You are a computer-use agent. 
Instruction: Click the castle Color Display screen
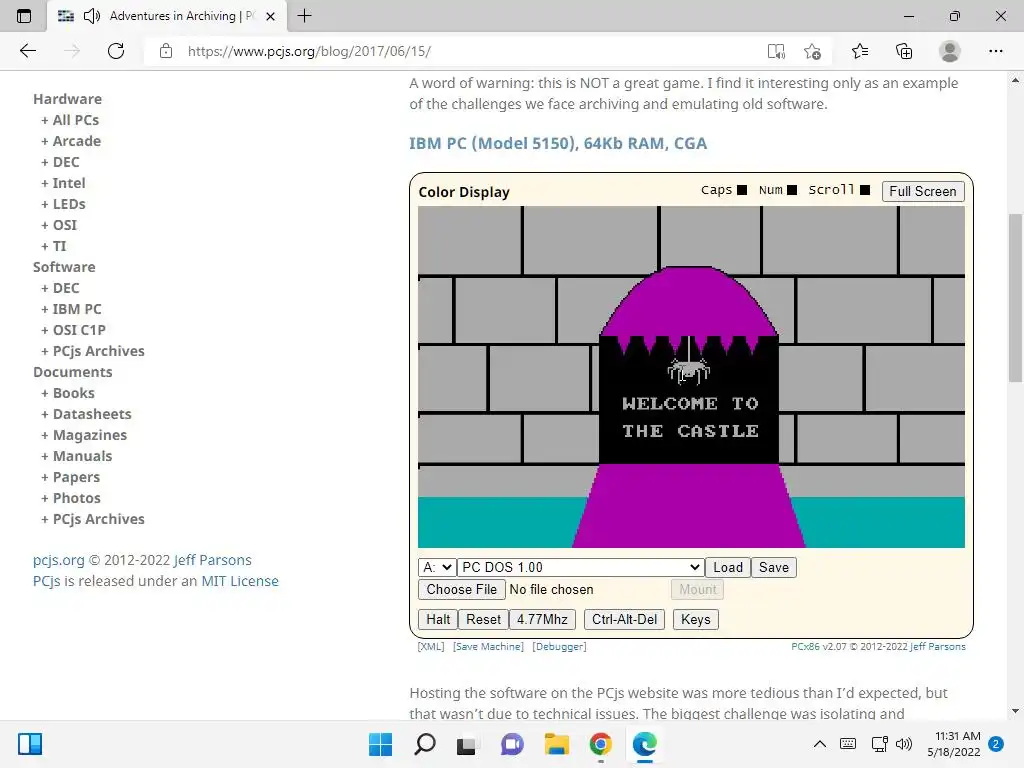(x=691, y=377)
